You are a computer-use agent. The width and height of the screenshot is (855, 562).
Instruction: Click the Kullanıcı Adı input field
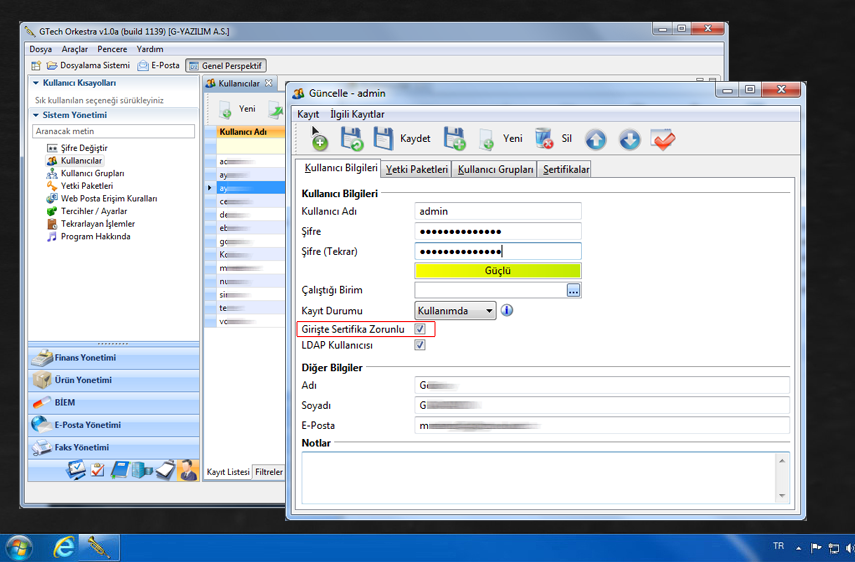(497, 211)
